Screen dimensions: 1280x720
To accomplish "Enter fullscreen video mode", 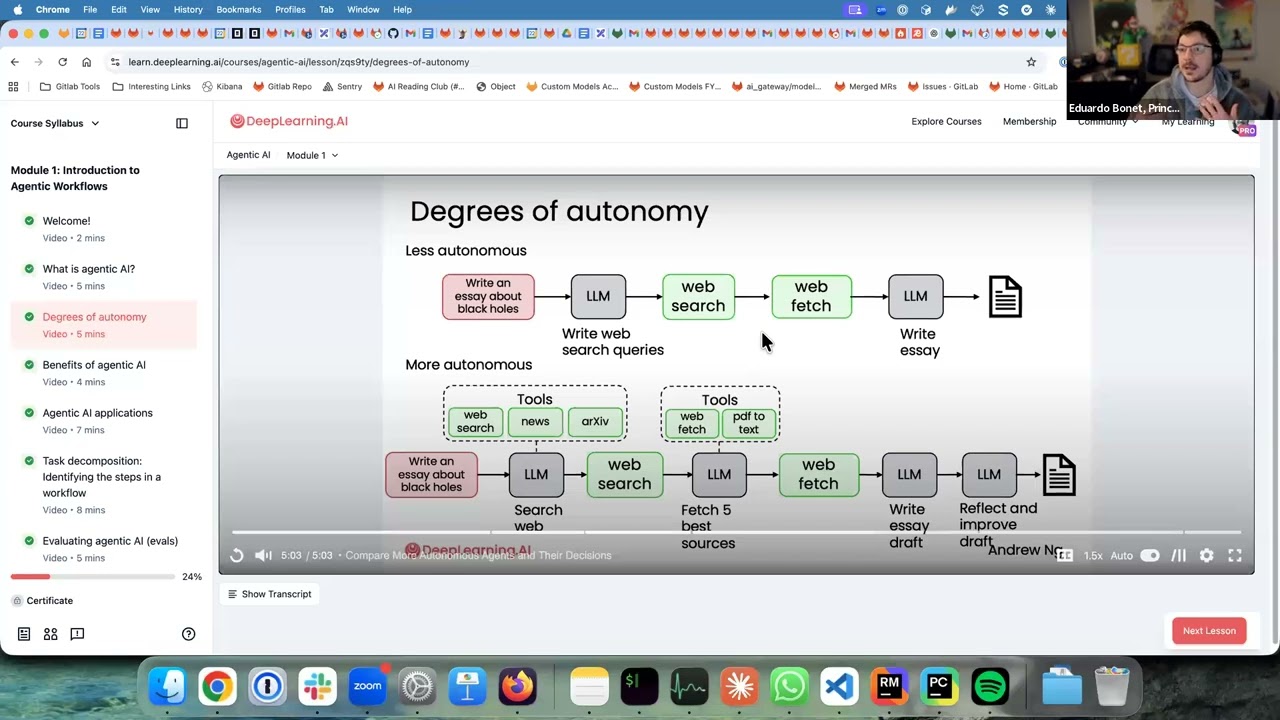I will click(1235, 556).
